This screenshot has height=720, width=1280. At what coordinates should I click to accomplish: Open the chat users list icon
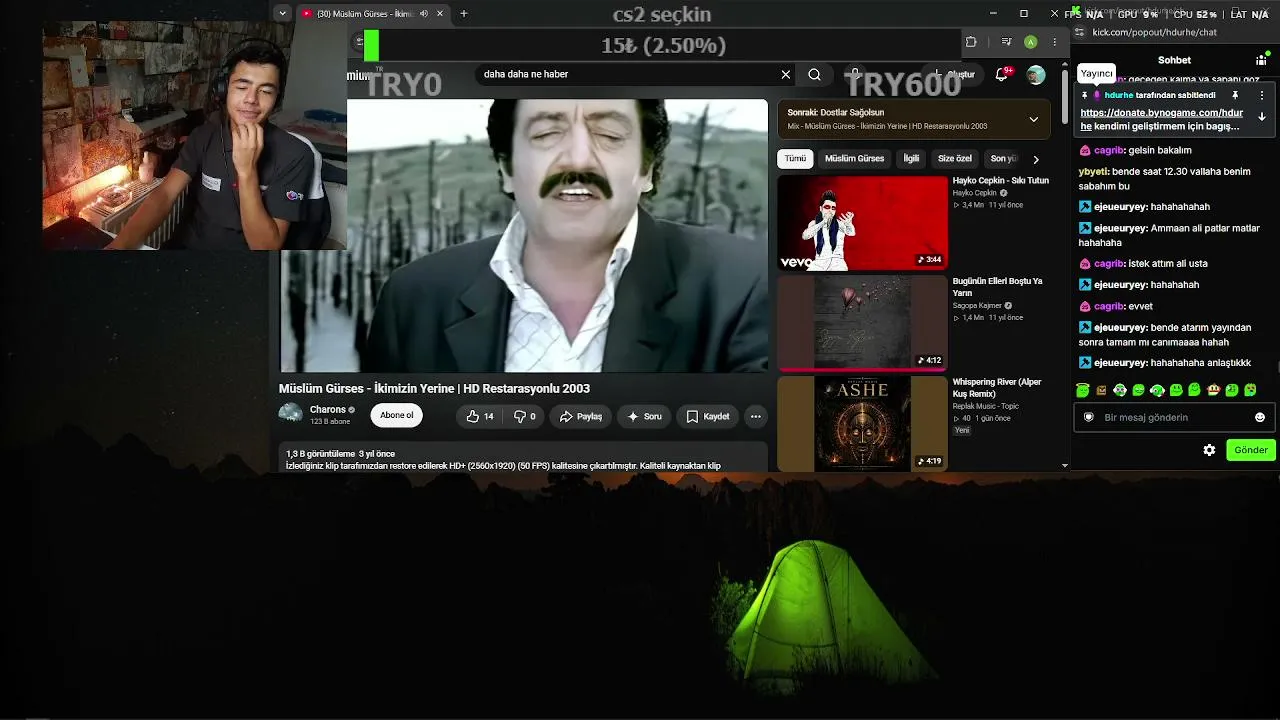[1262, 60]
